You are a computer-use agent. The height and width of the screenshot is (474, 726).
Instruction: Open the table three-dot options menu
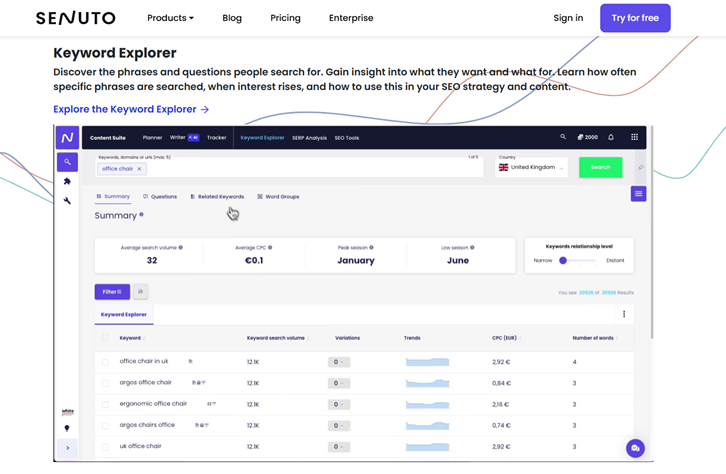(x=624, y=314)
